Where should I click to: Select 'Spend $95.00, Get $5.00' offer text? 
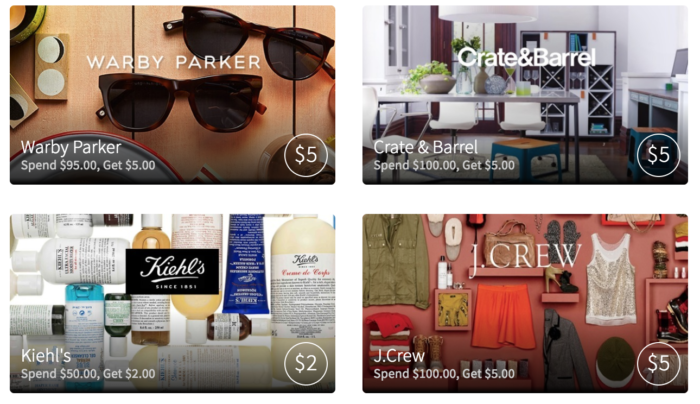[x=88, y=166]
